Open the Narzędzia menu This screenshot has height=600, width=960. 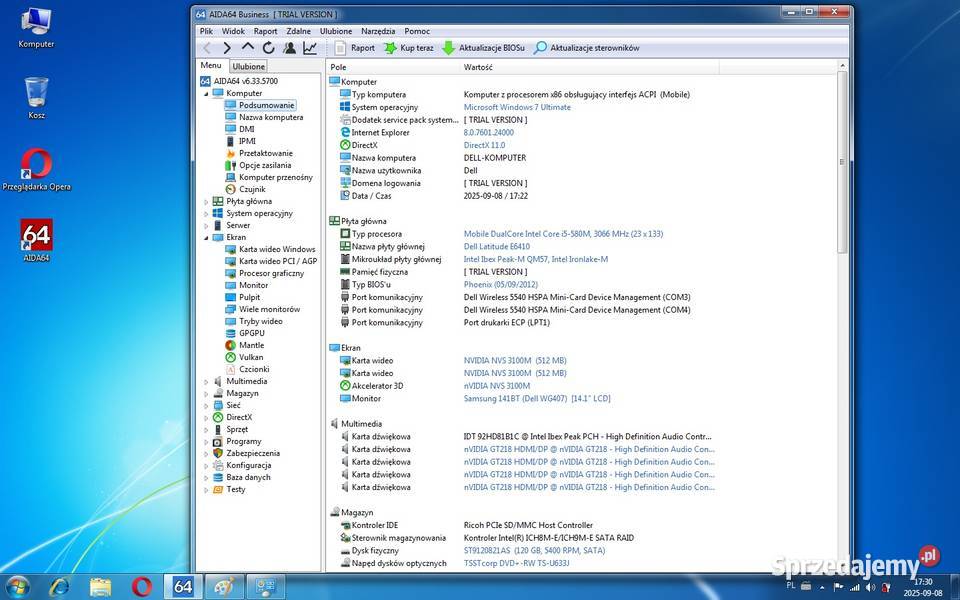pos(378,31)
